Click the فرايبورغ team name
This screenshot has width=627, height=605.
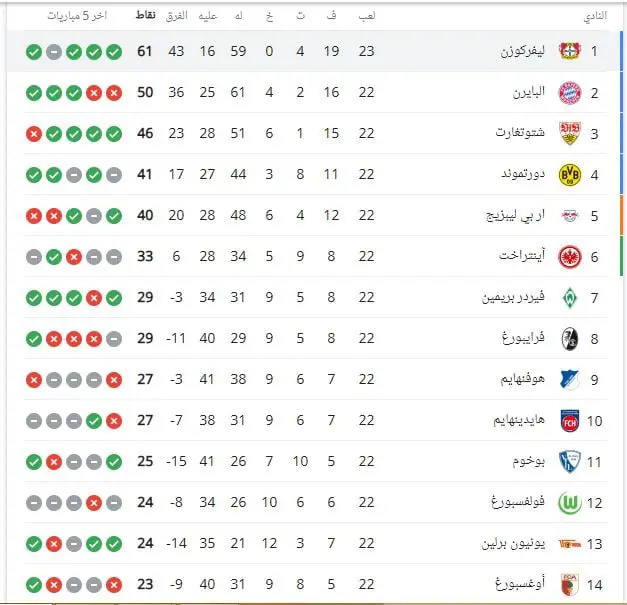tap(520, 339)
